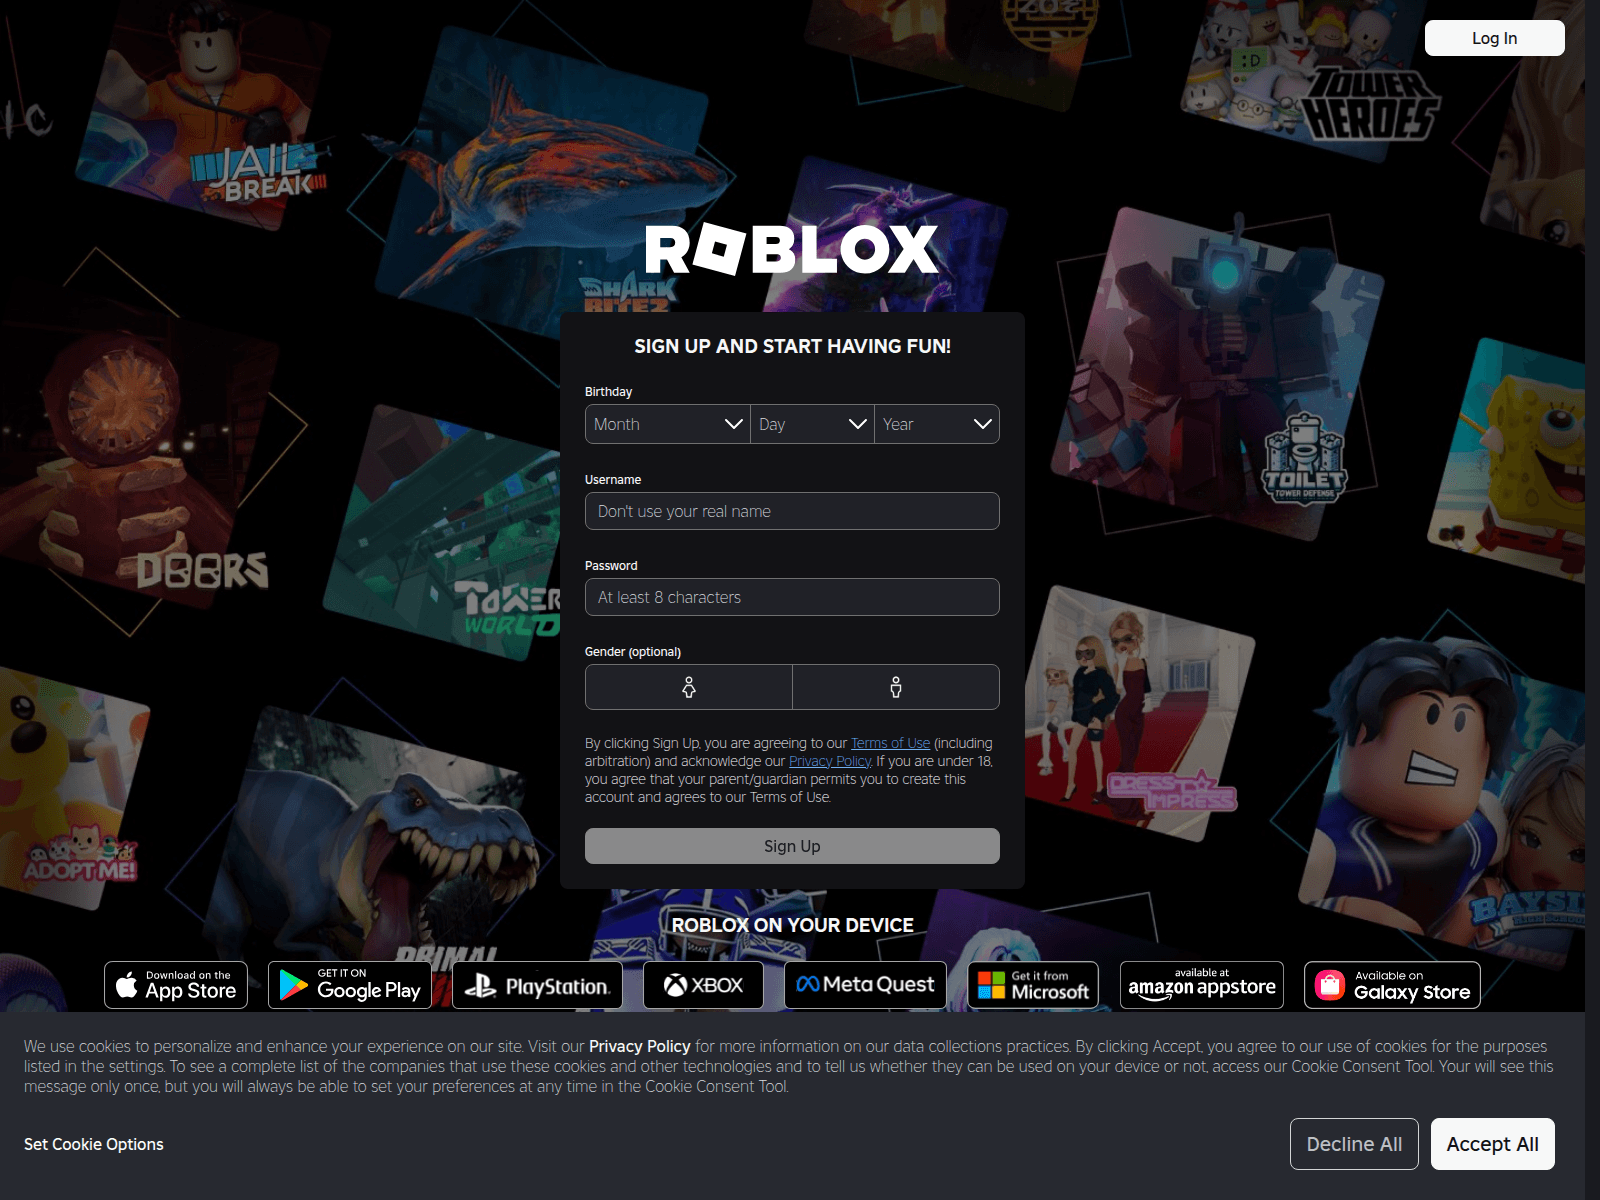The image size is (1600, 1200).
Task: Open the Xbox badge
Action: coord(703,985)
